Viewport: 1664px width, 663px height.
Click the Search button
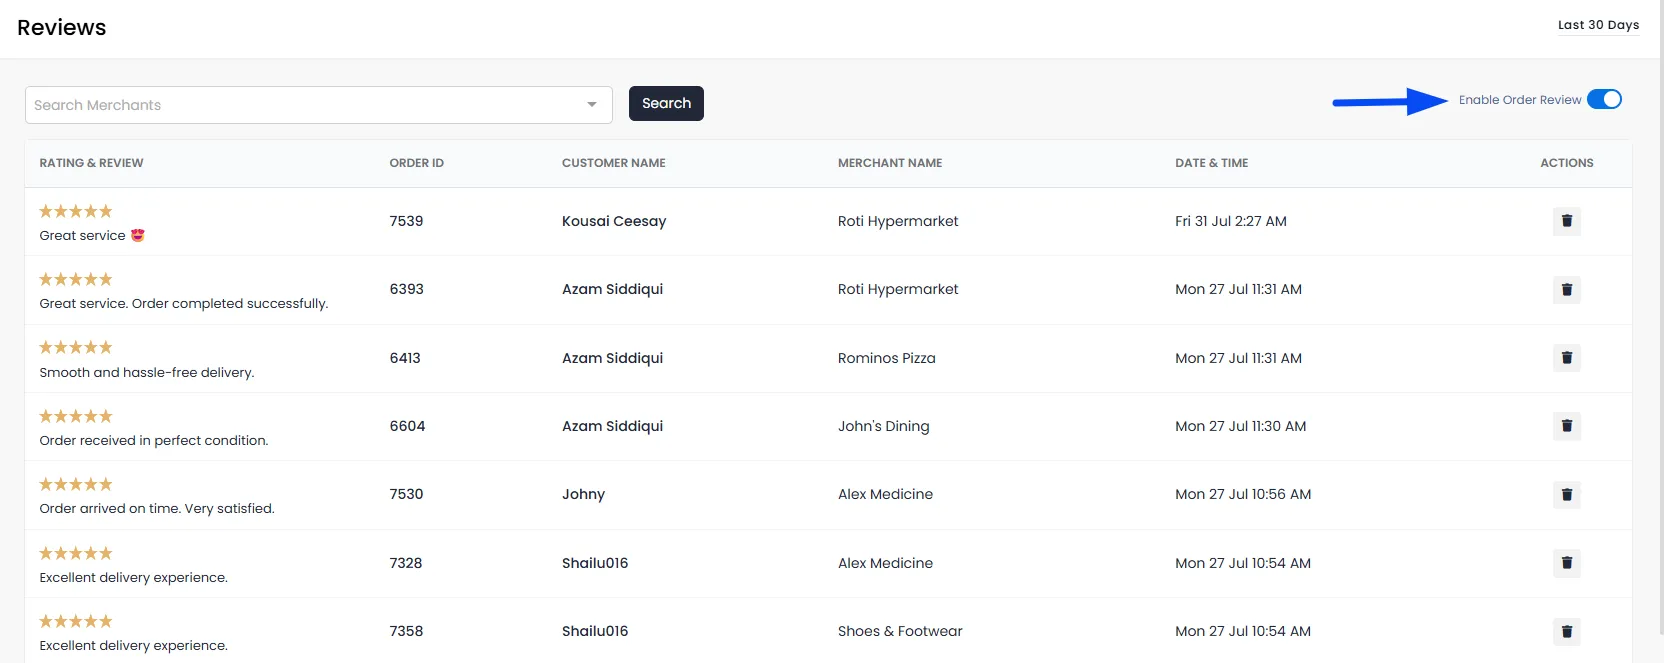666,103
